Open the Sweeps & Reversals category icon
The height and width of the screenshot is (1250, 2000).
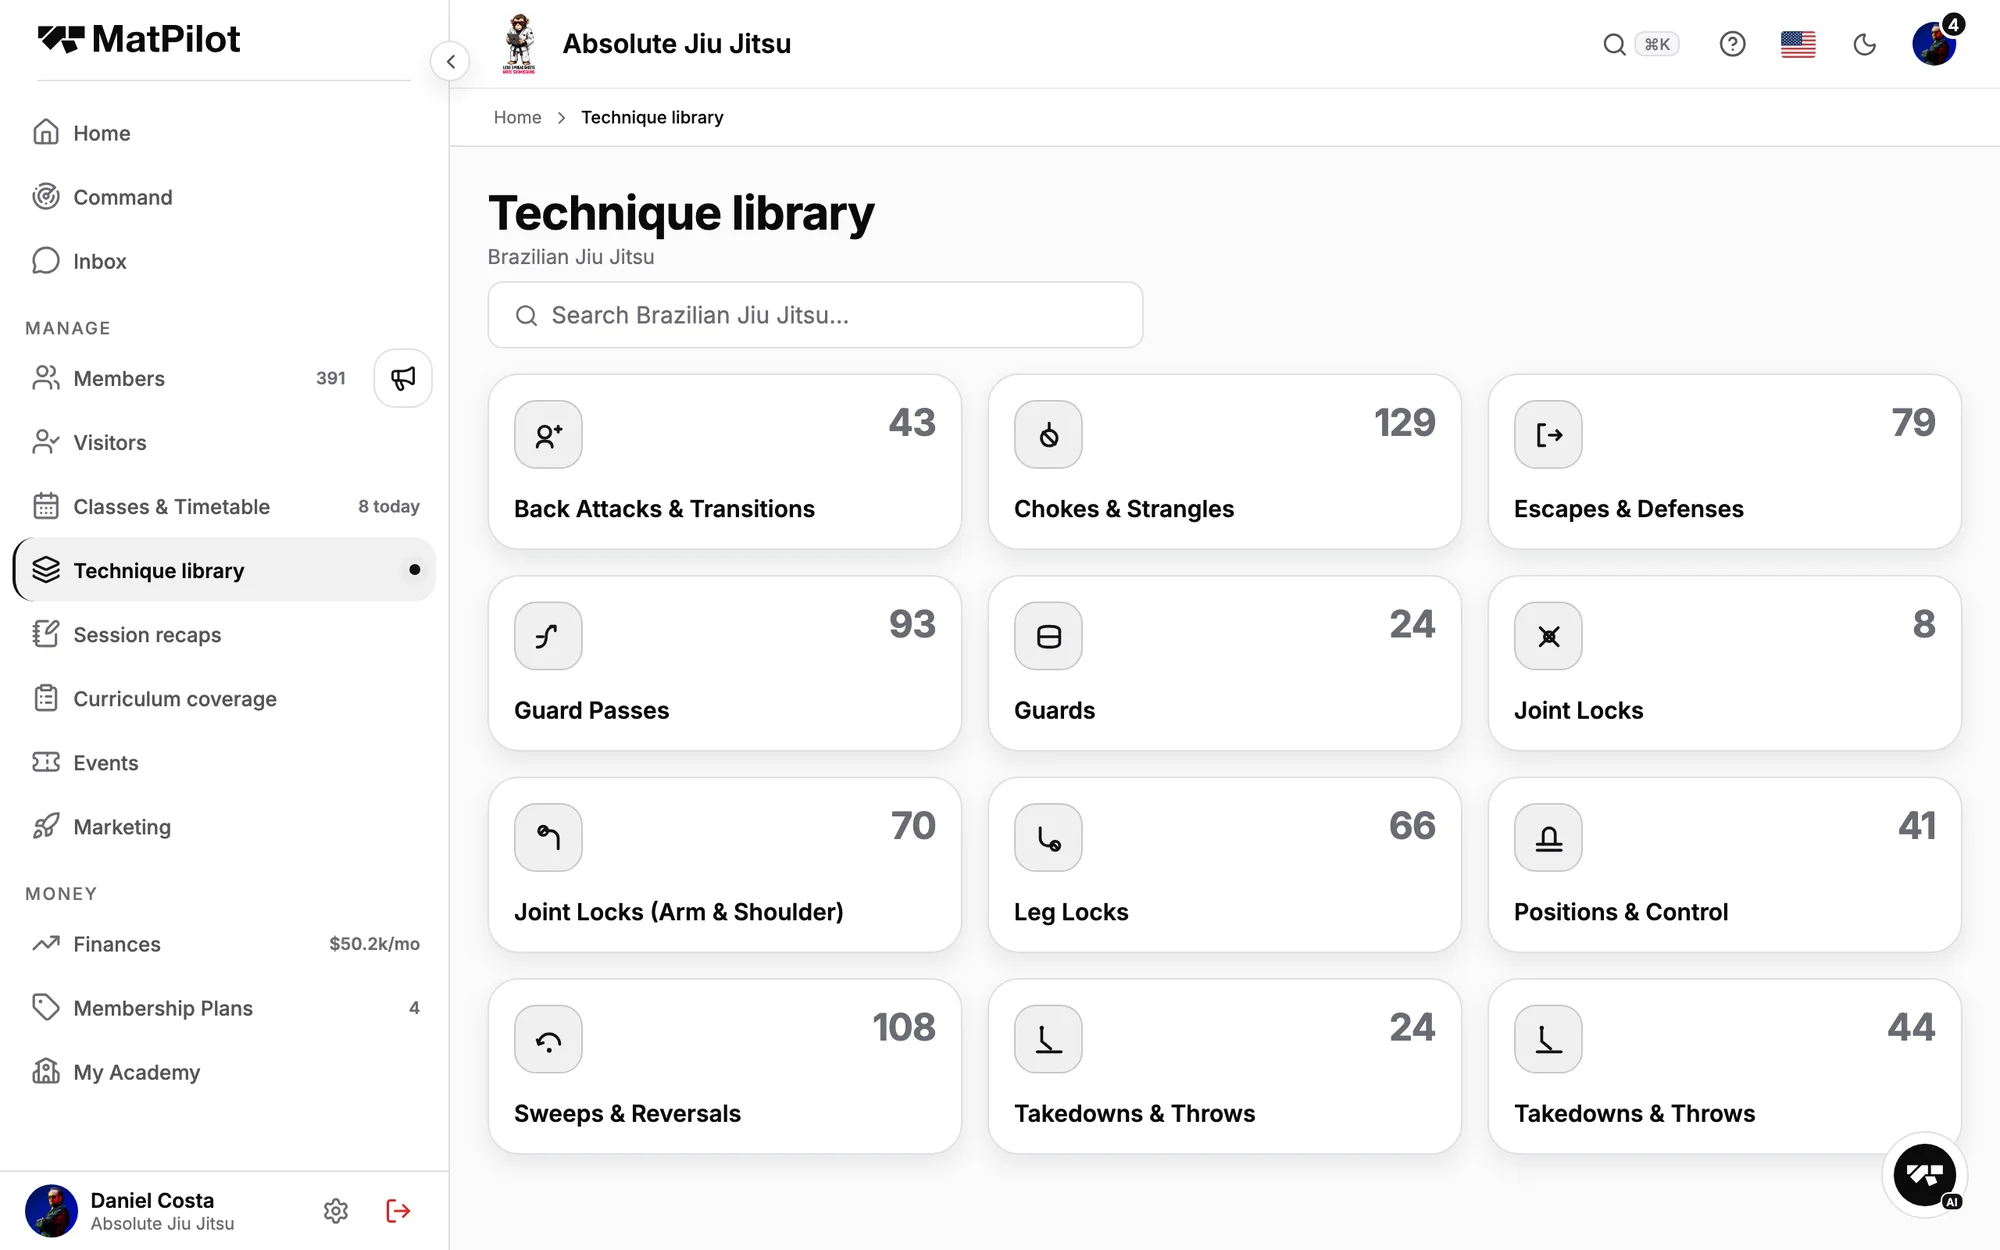[x=548, y=1039]
